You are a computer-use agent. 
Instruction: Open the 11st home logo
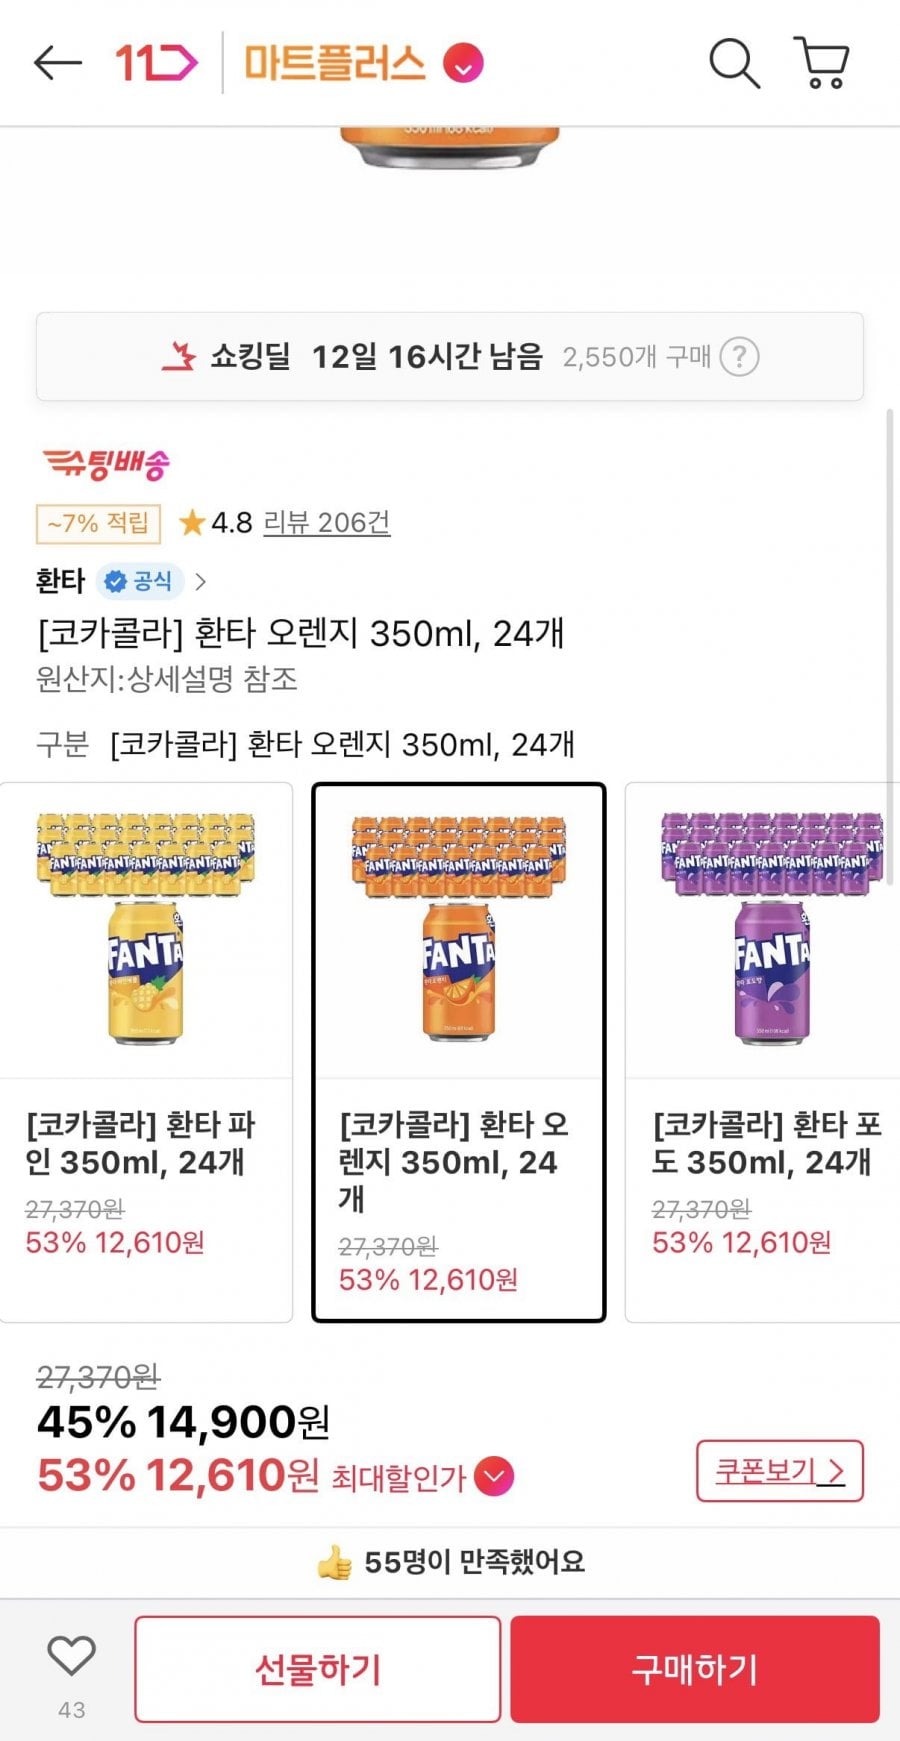[x=155, y=63]
